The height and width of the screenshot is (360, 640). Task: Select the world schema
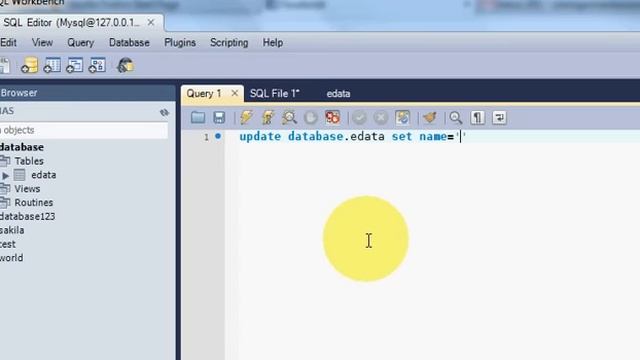[x=12, y=258]
